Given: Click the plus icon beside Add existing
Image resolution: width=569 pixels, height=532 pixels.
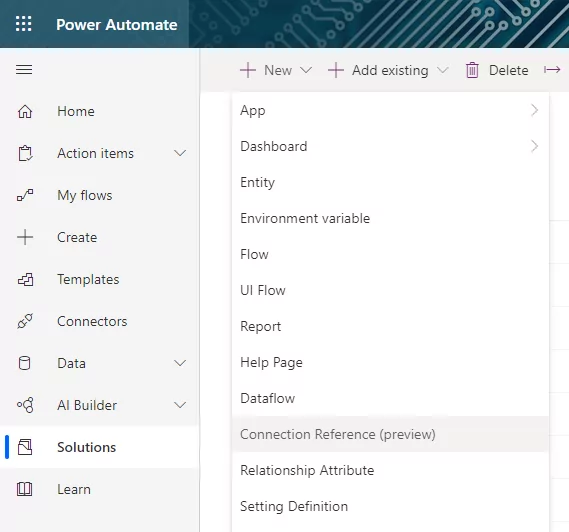Looking at the screenshot, I should click(x=336, y=70).
